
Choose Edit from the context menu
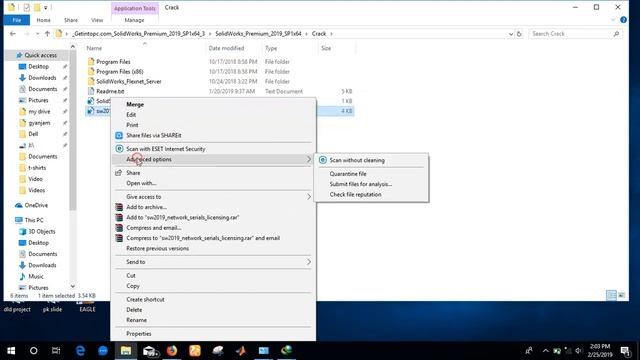coord(131,115)
